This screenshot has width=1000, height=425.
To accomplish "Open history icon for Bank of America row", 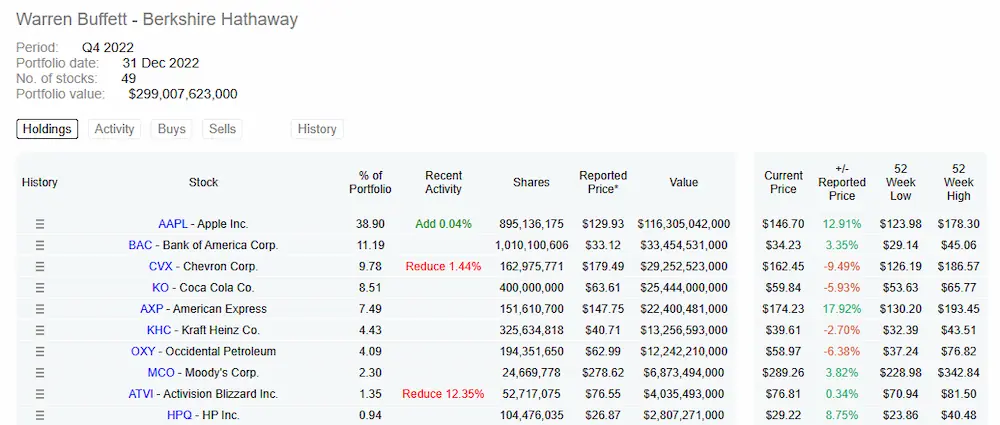I will point(40,245).
